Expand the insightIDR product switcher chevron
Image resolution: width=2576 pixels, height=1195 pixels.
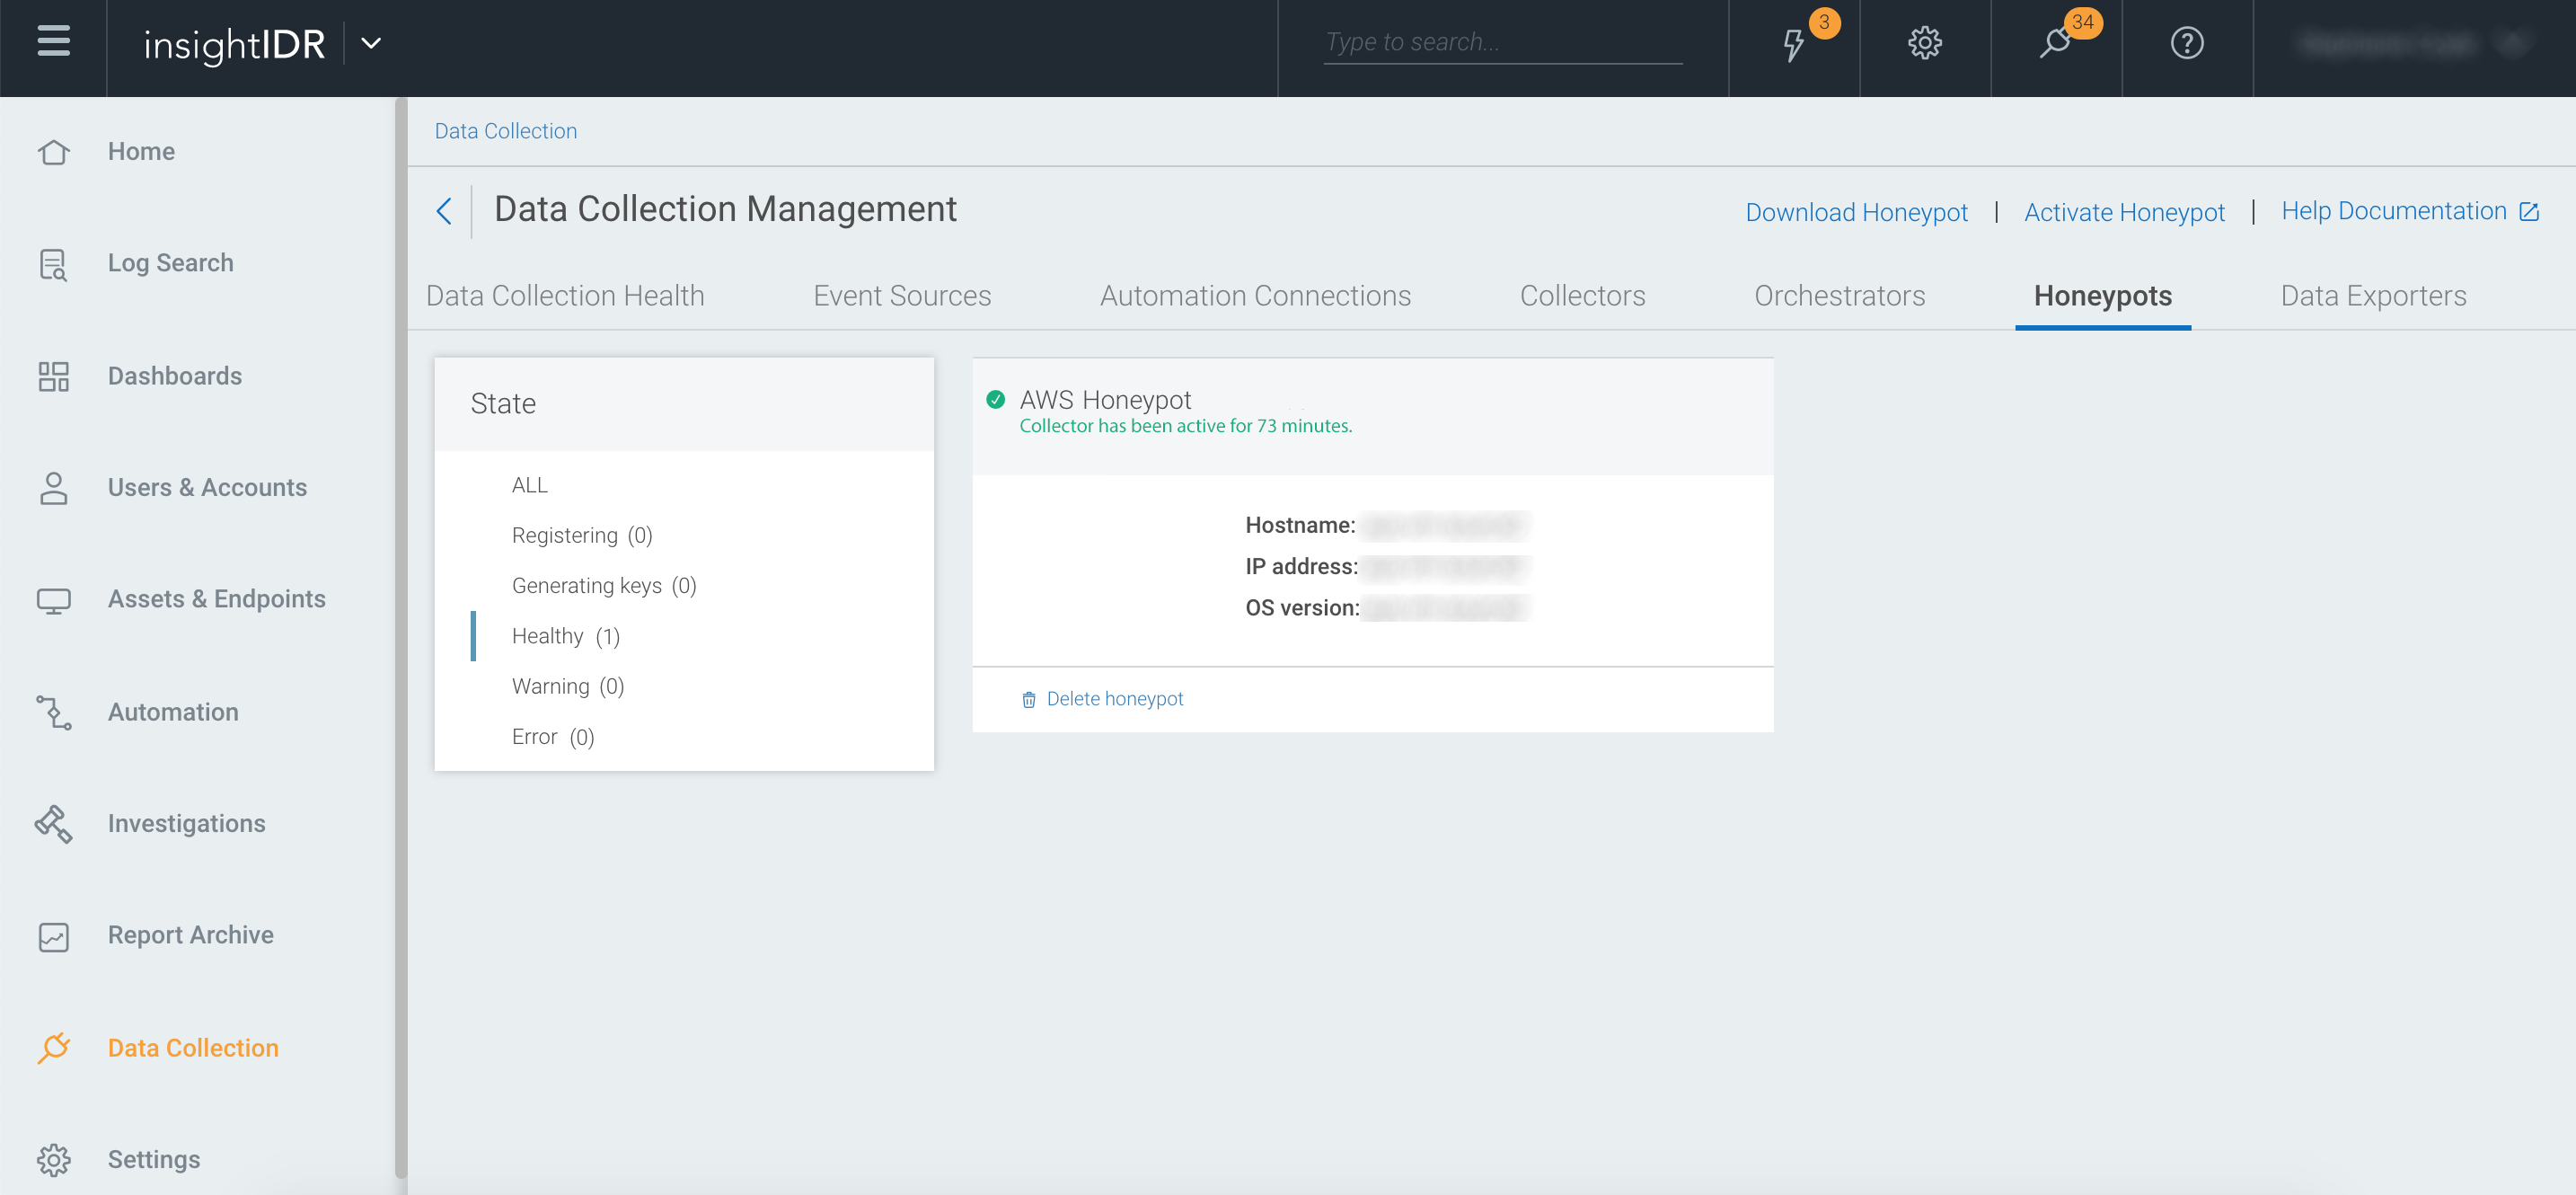[x=371, y=43]
